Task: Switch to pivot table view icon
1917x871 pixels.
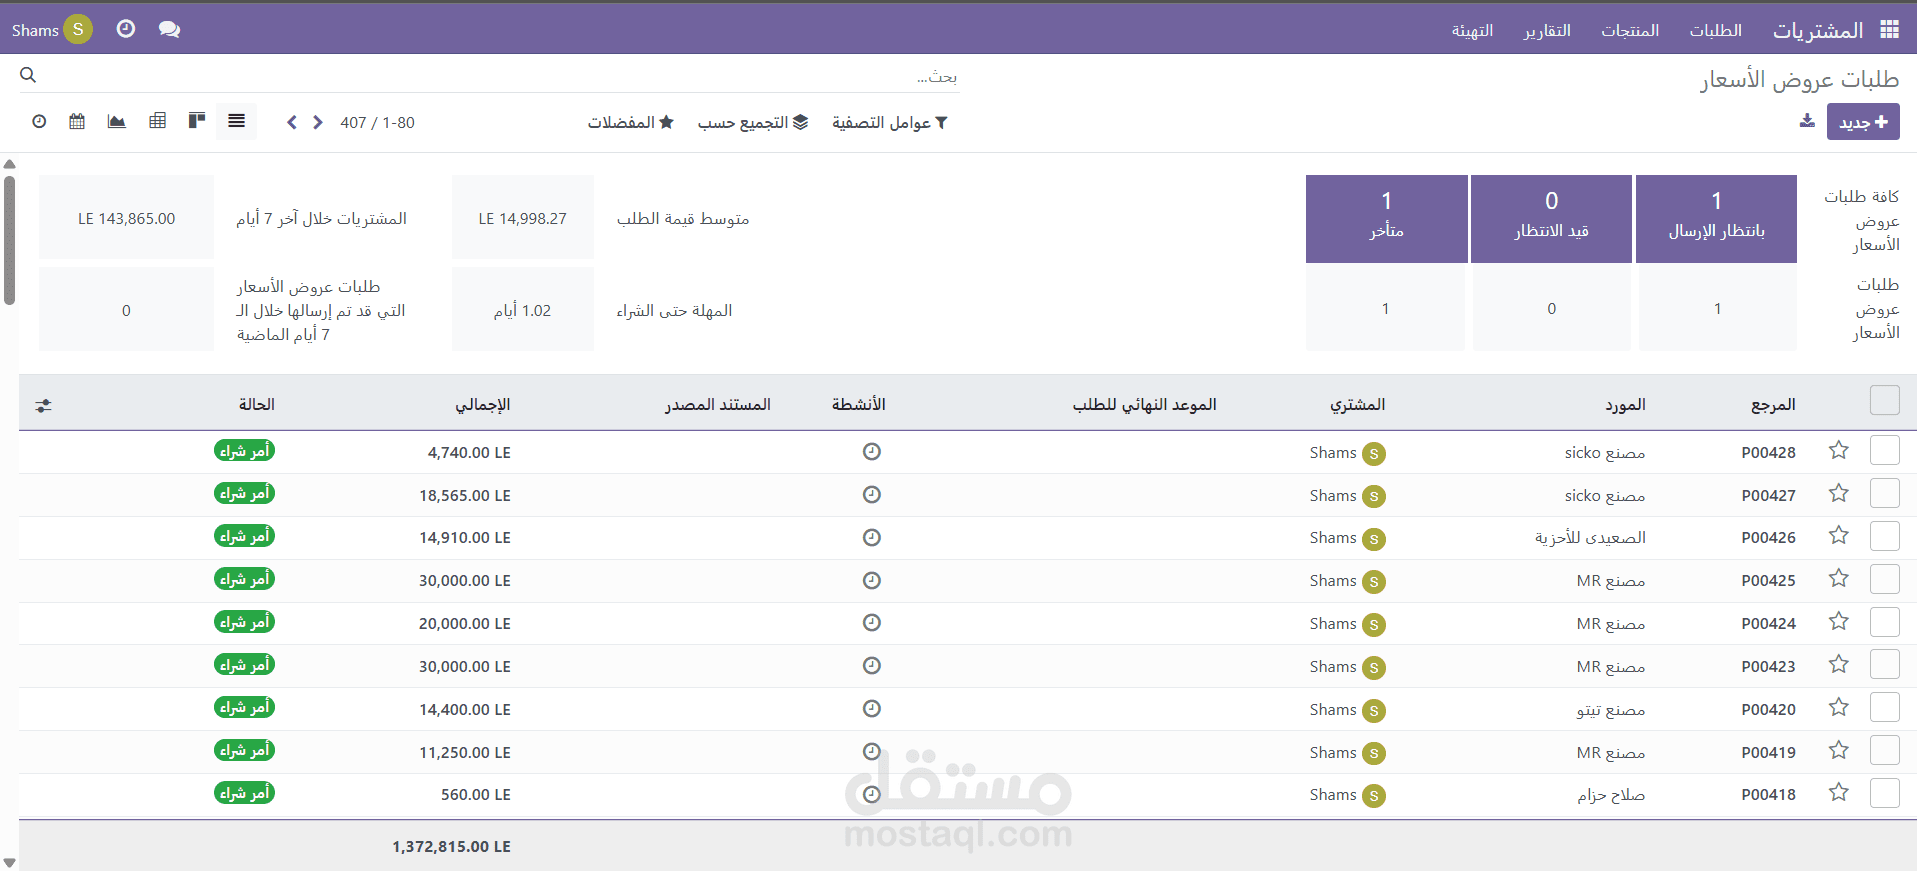Action: click(157, 121)
